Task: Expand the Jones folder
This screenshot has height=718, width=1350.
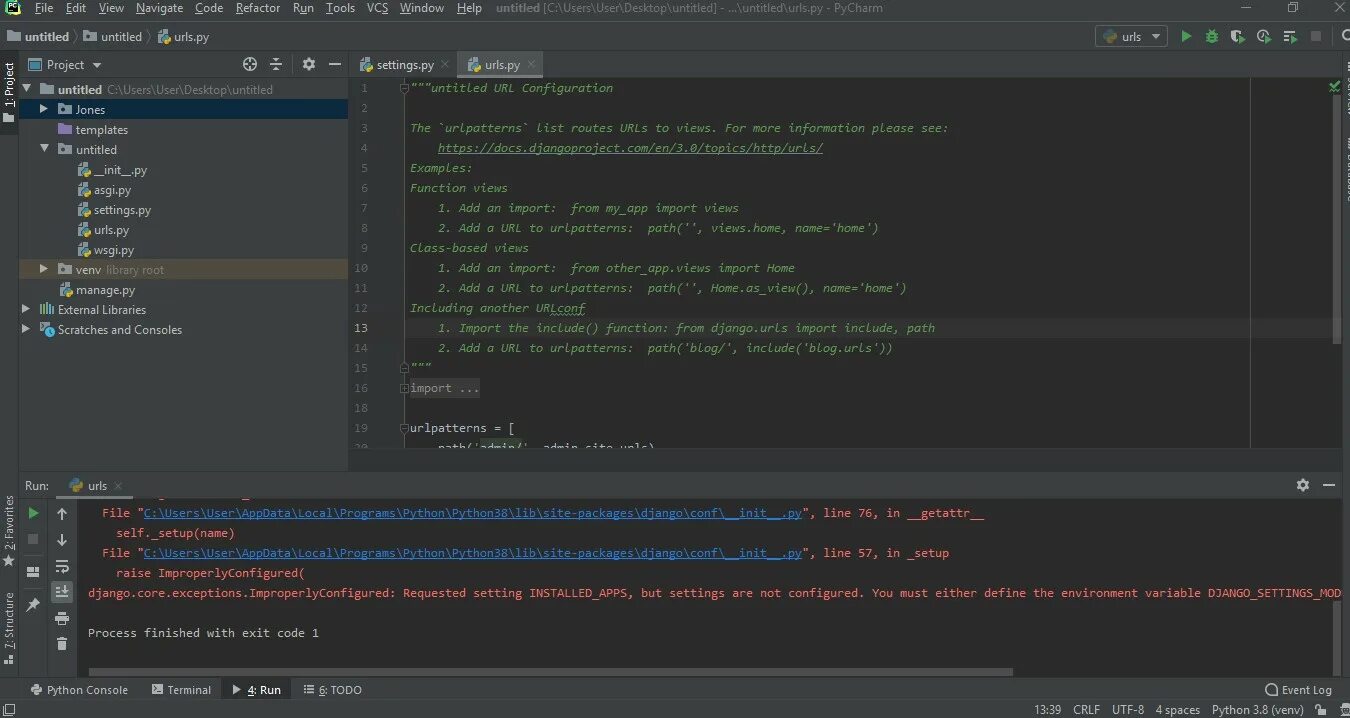Action: coord(44,109)
